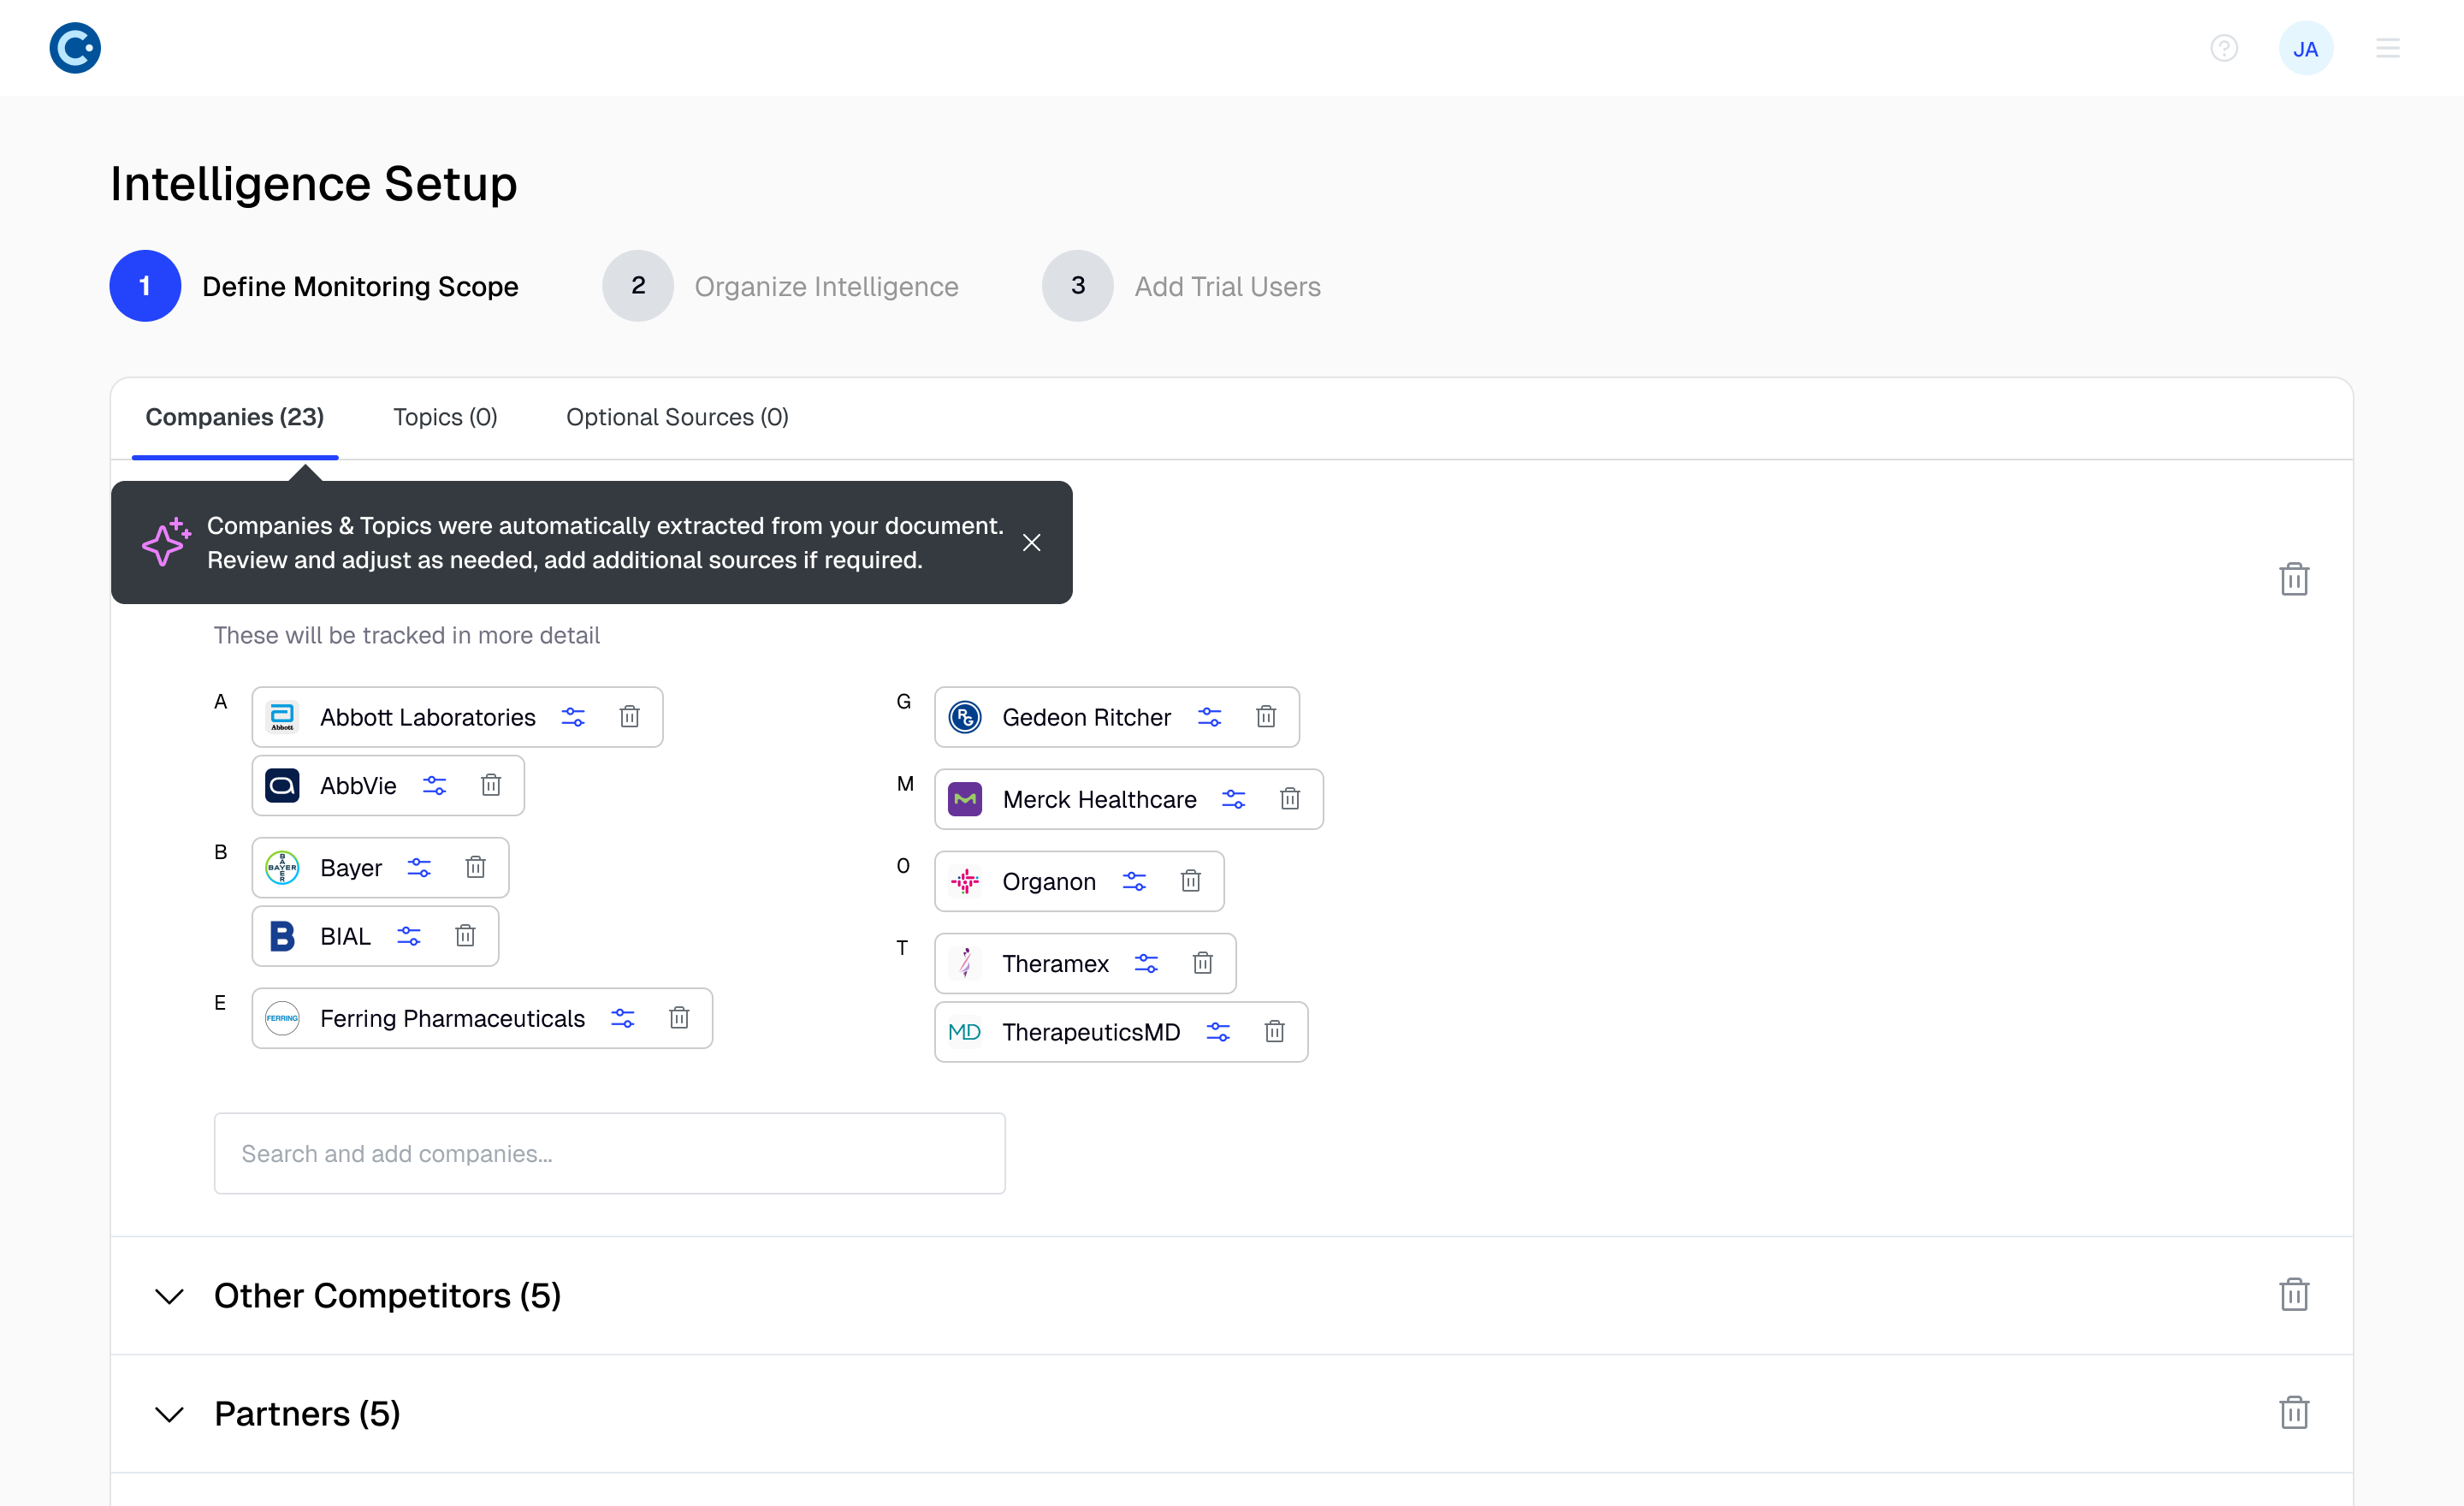
Task: Configure Theramex settings icon
Action: 1146,963
